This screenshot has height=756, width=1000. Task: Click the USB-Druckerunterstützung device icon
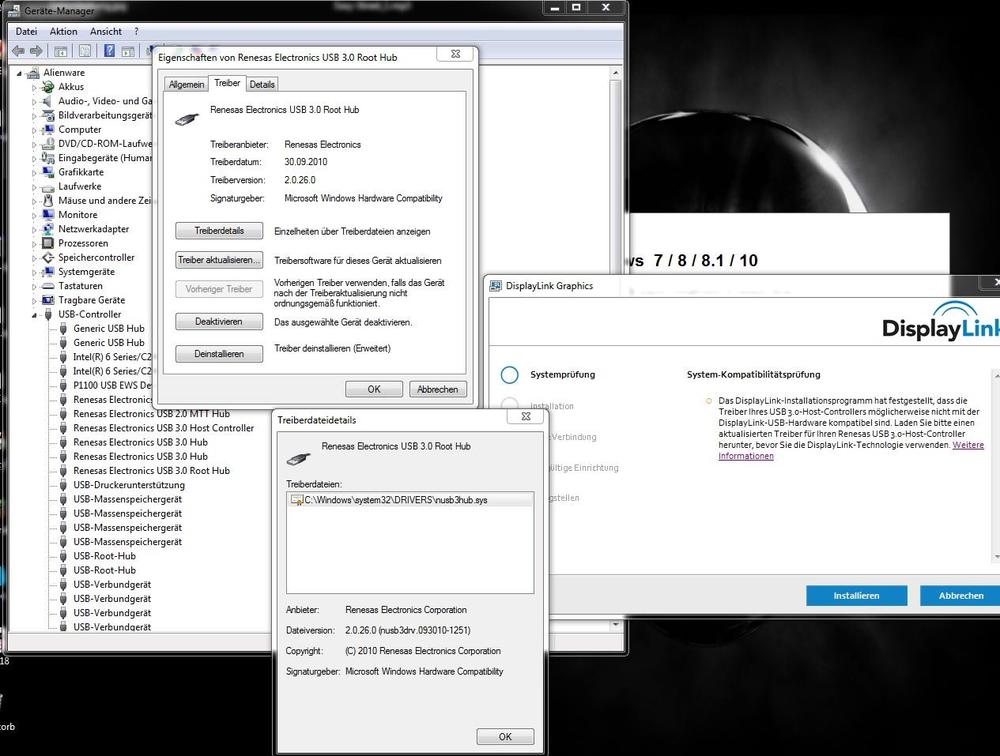pyautogui.click(x=64, y=485)
